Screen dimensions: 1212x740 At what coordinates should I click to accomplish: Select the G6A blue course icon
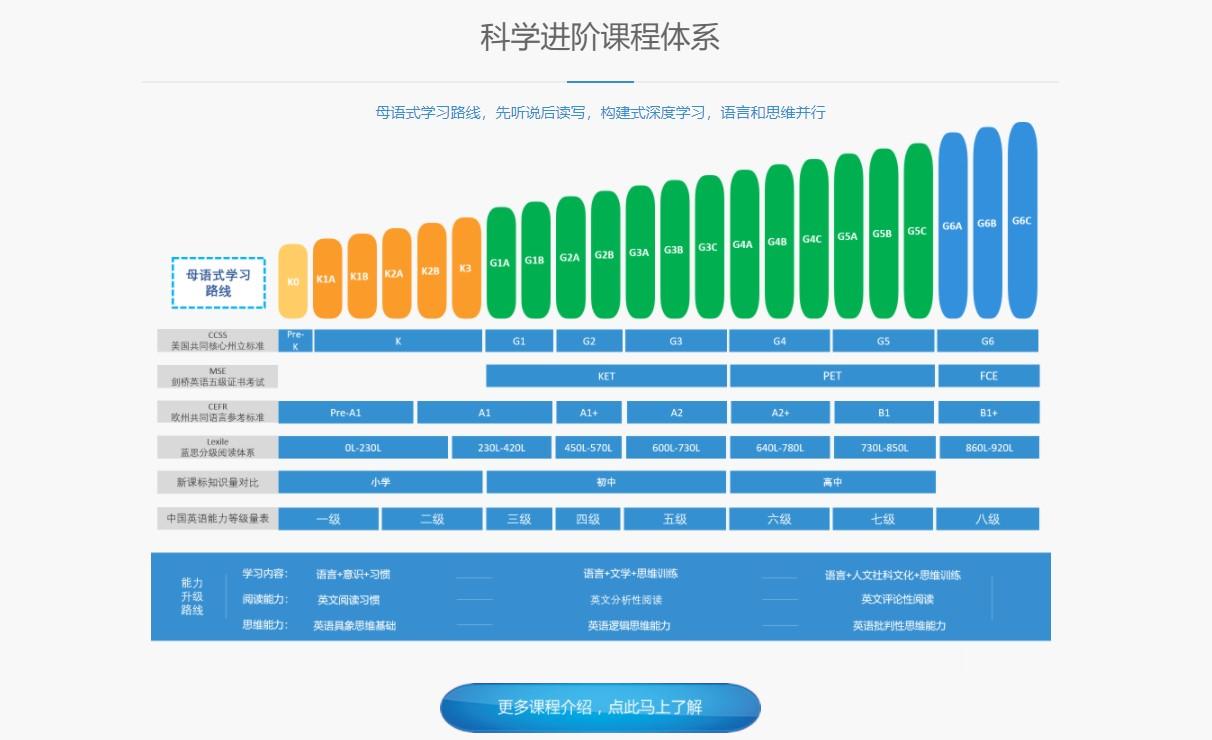[950, 228]
